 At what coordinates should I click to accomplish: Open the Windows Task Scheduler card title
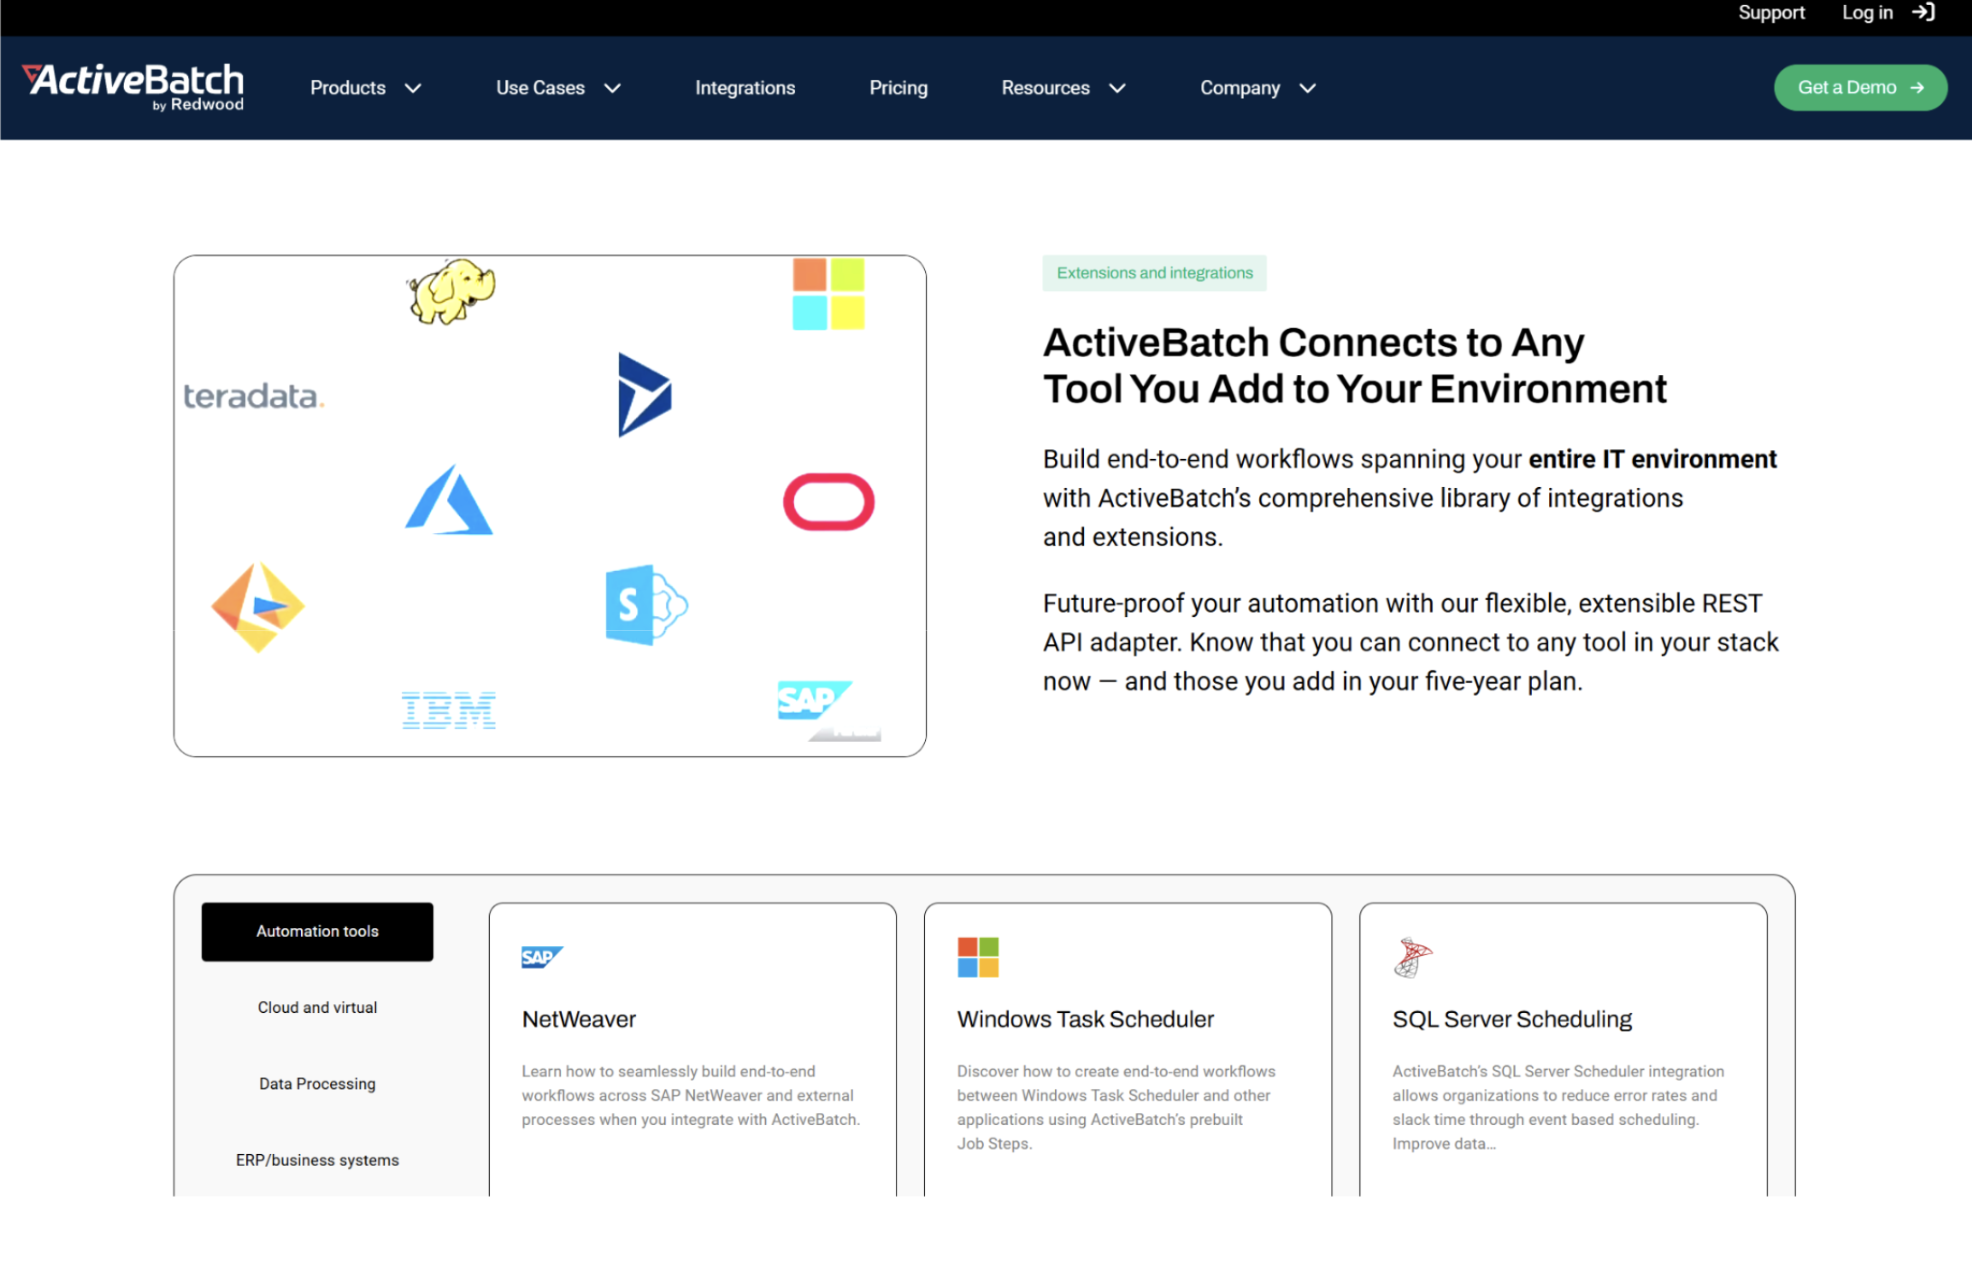(1085, 1019)
